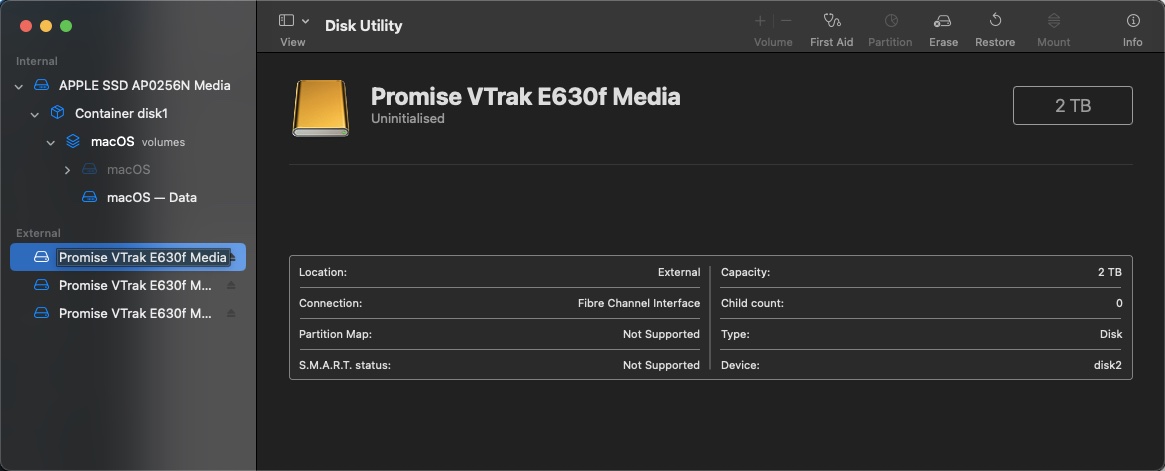The height and width of the screenshot is (471, 1165).
Task: Click the Erase toolbar icon
Action: click(943, 21)
